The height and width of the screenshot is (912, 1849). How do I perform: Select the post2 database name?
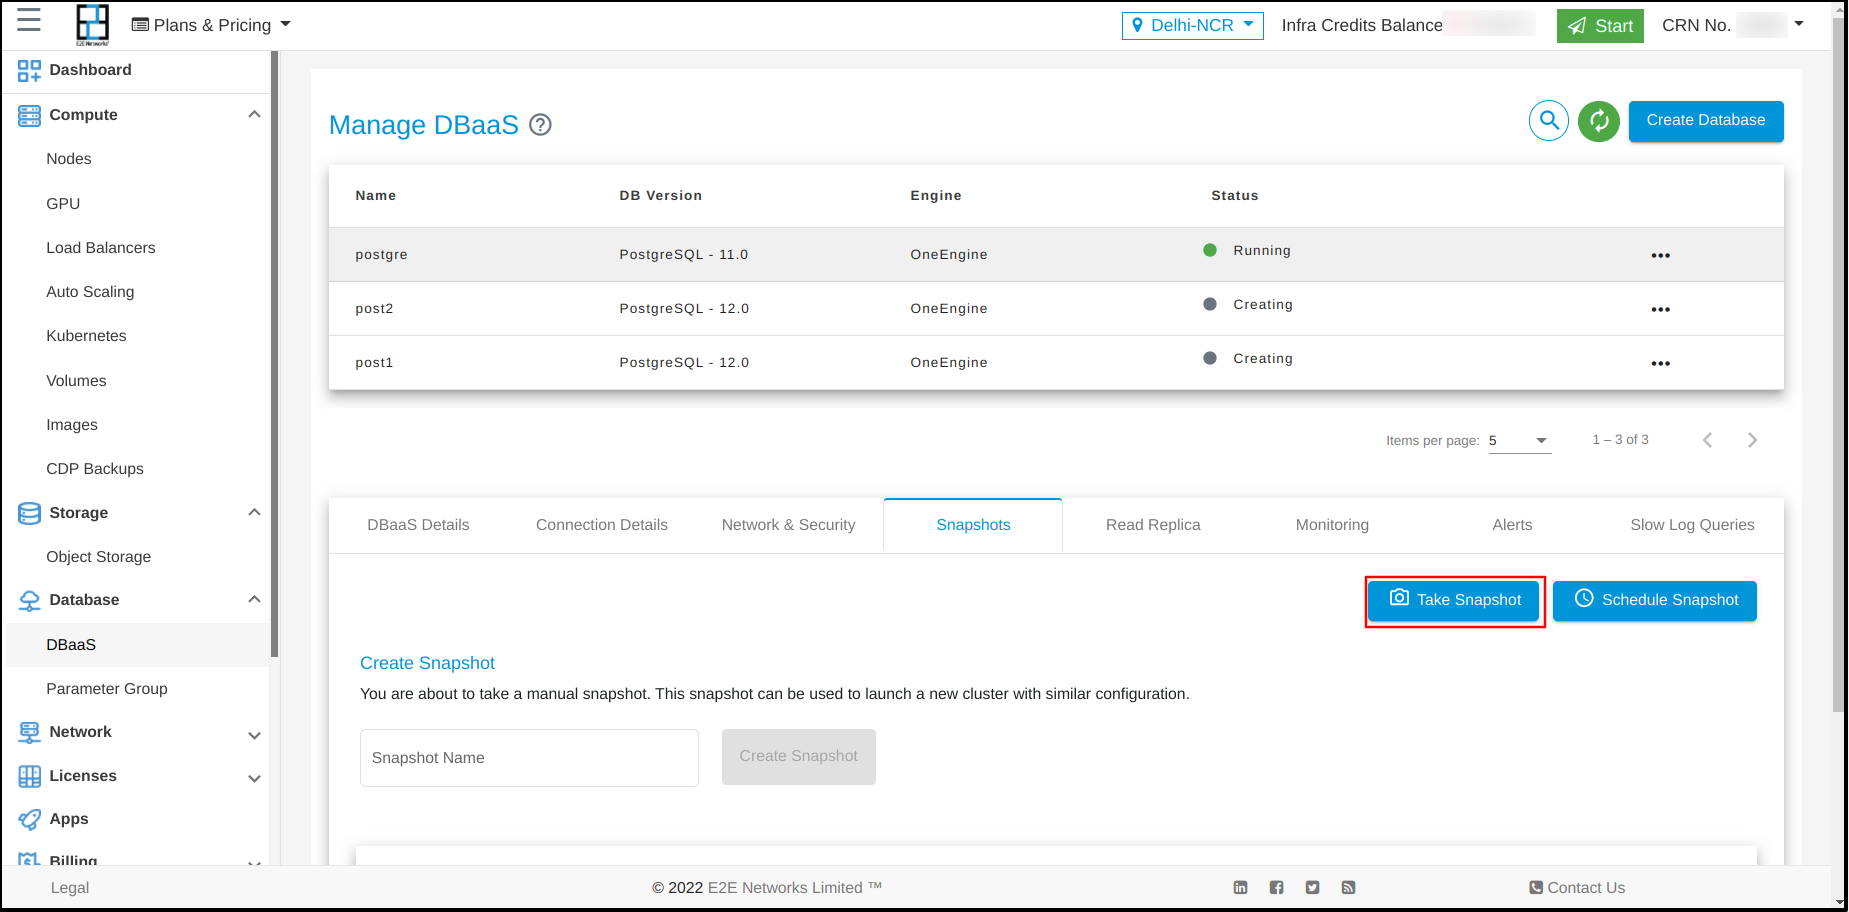tap(374, 309)
